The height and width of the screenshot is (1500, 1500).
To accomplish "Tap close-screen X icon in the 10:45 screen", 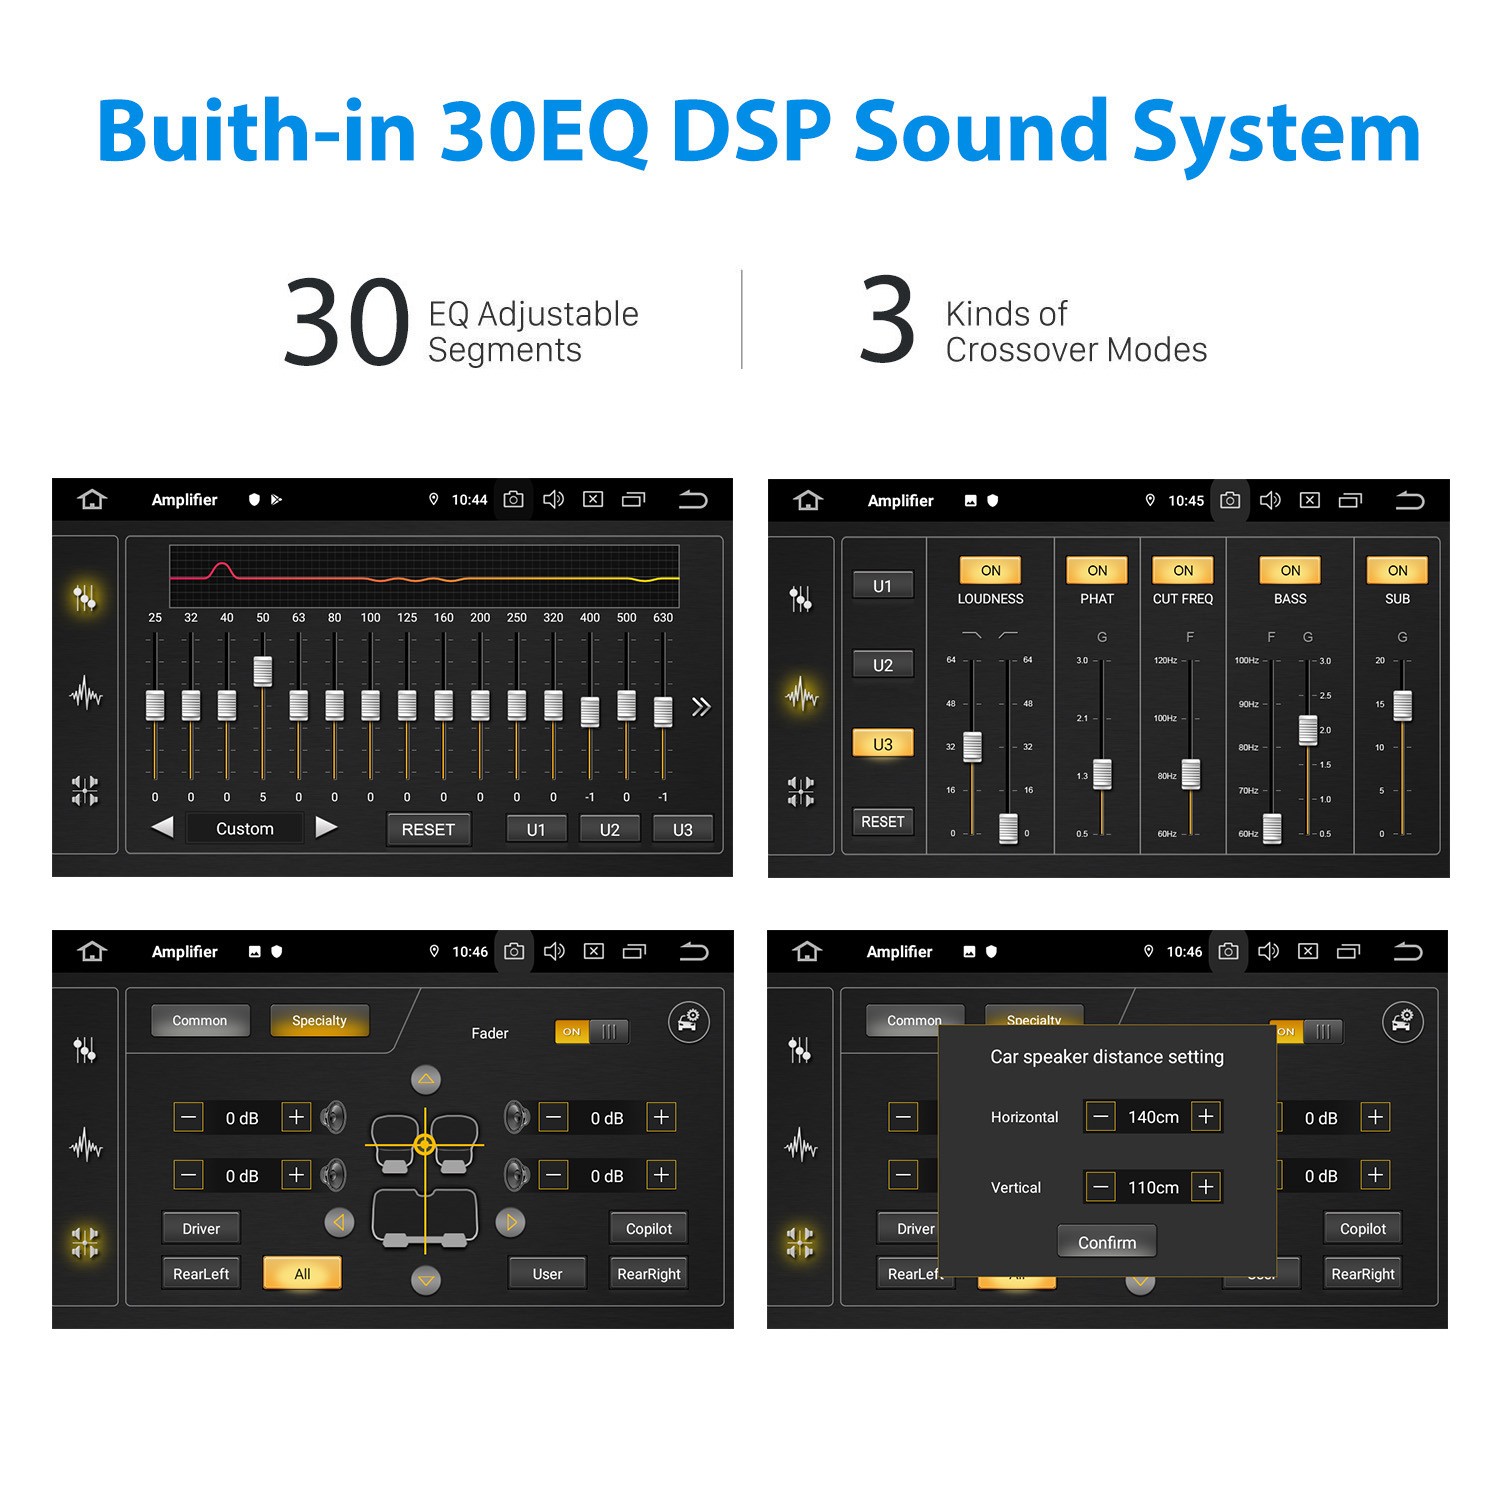I will [x=1310, y=500].
